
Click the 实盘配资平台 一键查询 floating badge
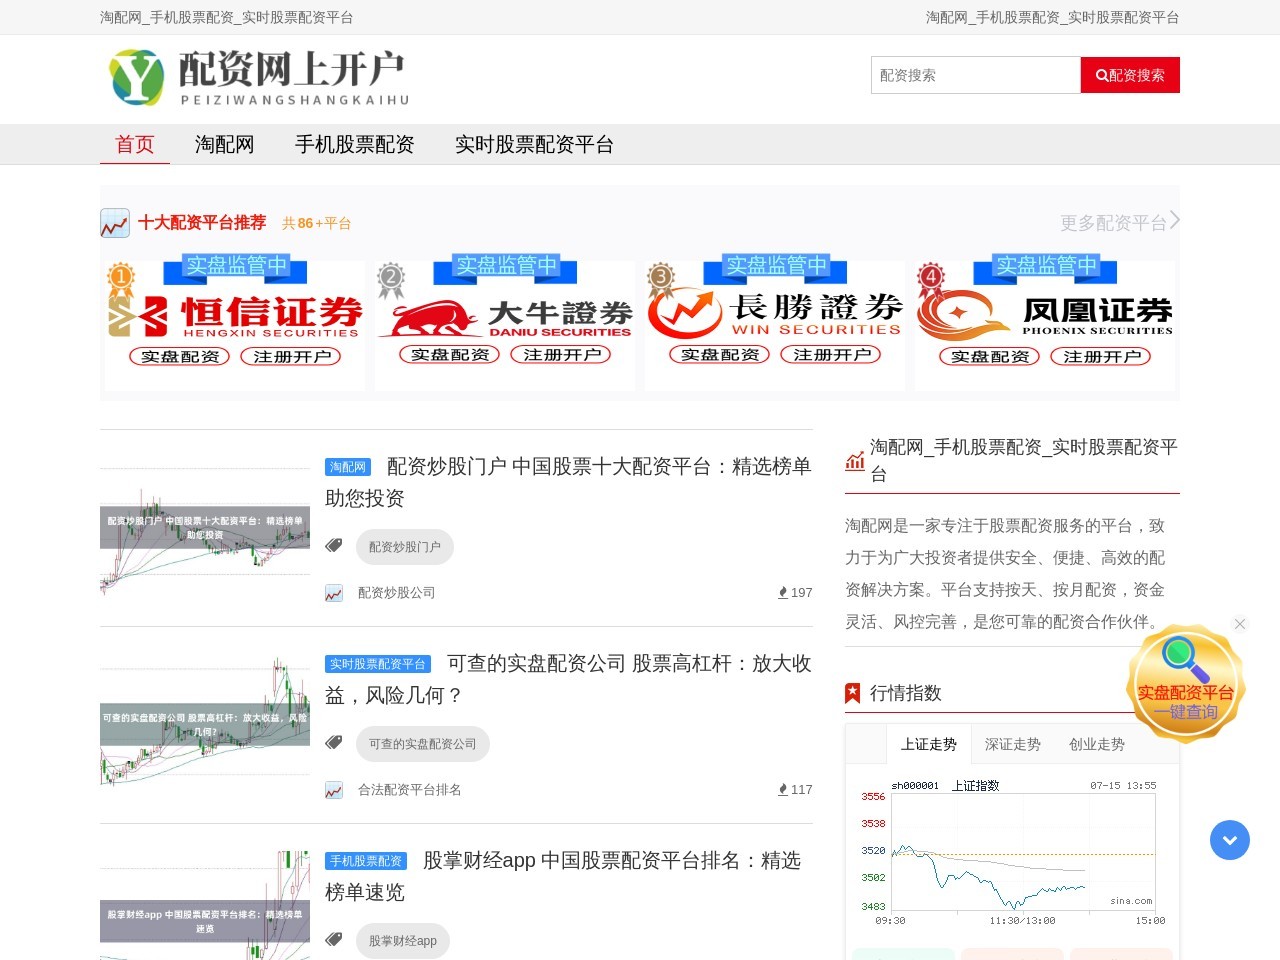tap(1185, 687)
